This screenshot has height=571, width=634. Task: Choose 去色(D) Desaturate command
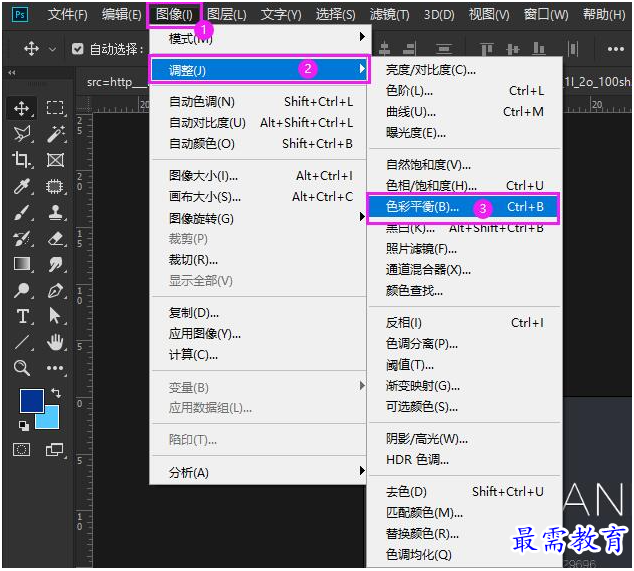tap(465, 492)
